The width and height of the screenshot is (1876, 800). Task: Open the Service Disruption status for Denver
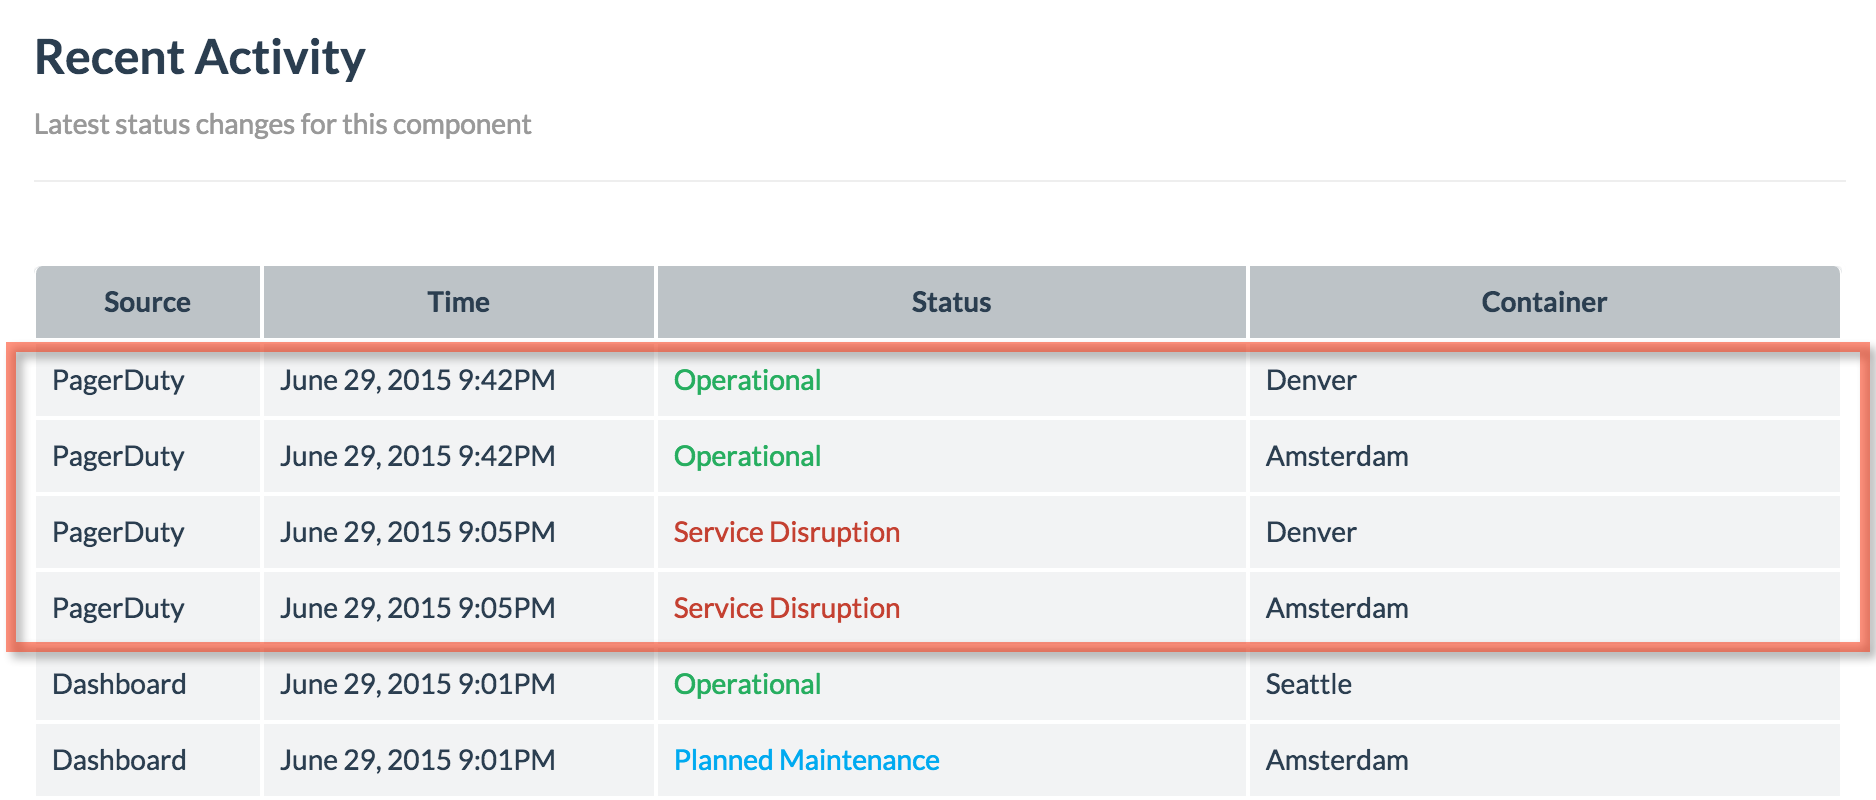tap(787, 532)
